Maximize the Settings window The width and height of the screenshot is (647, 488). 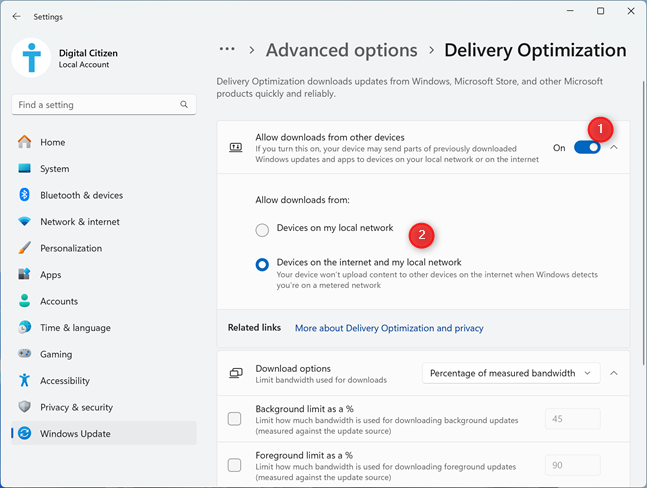coord(600,11)
